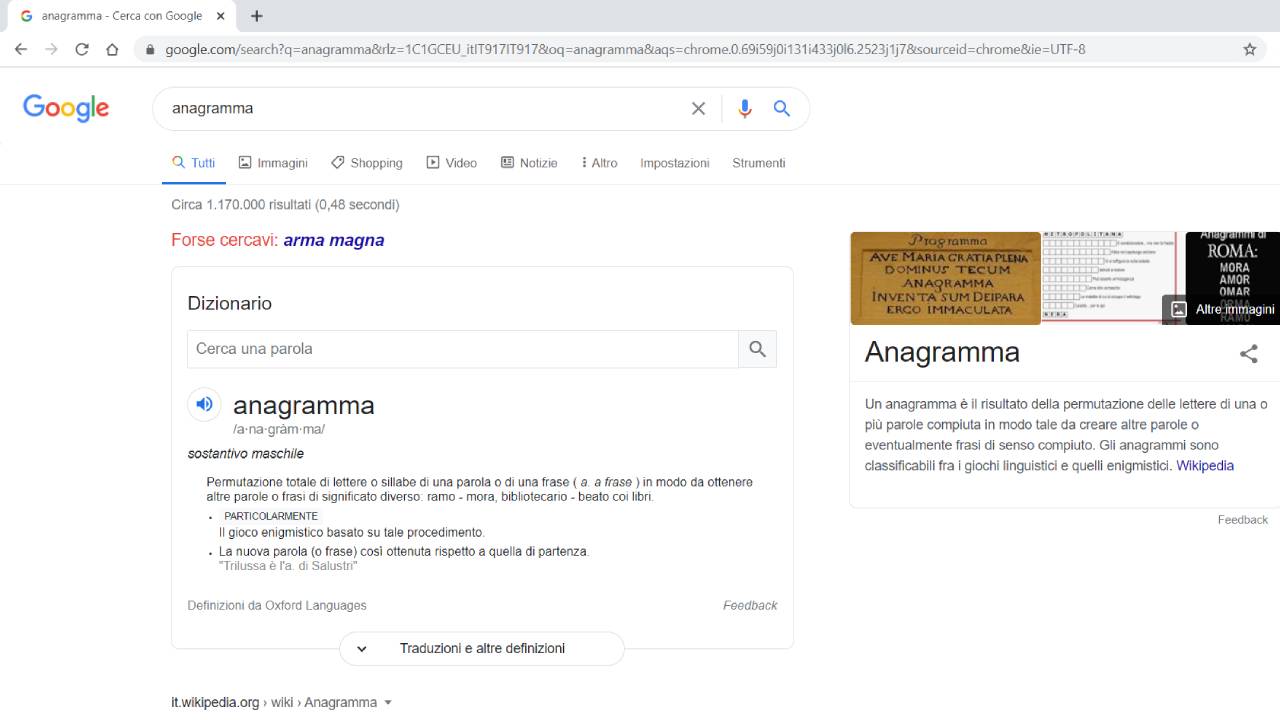Open Strumenti search tools

point(759,163)
